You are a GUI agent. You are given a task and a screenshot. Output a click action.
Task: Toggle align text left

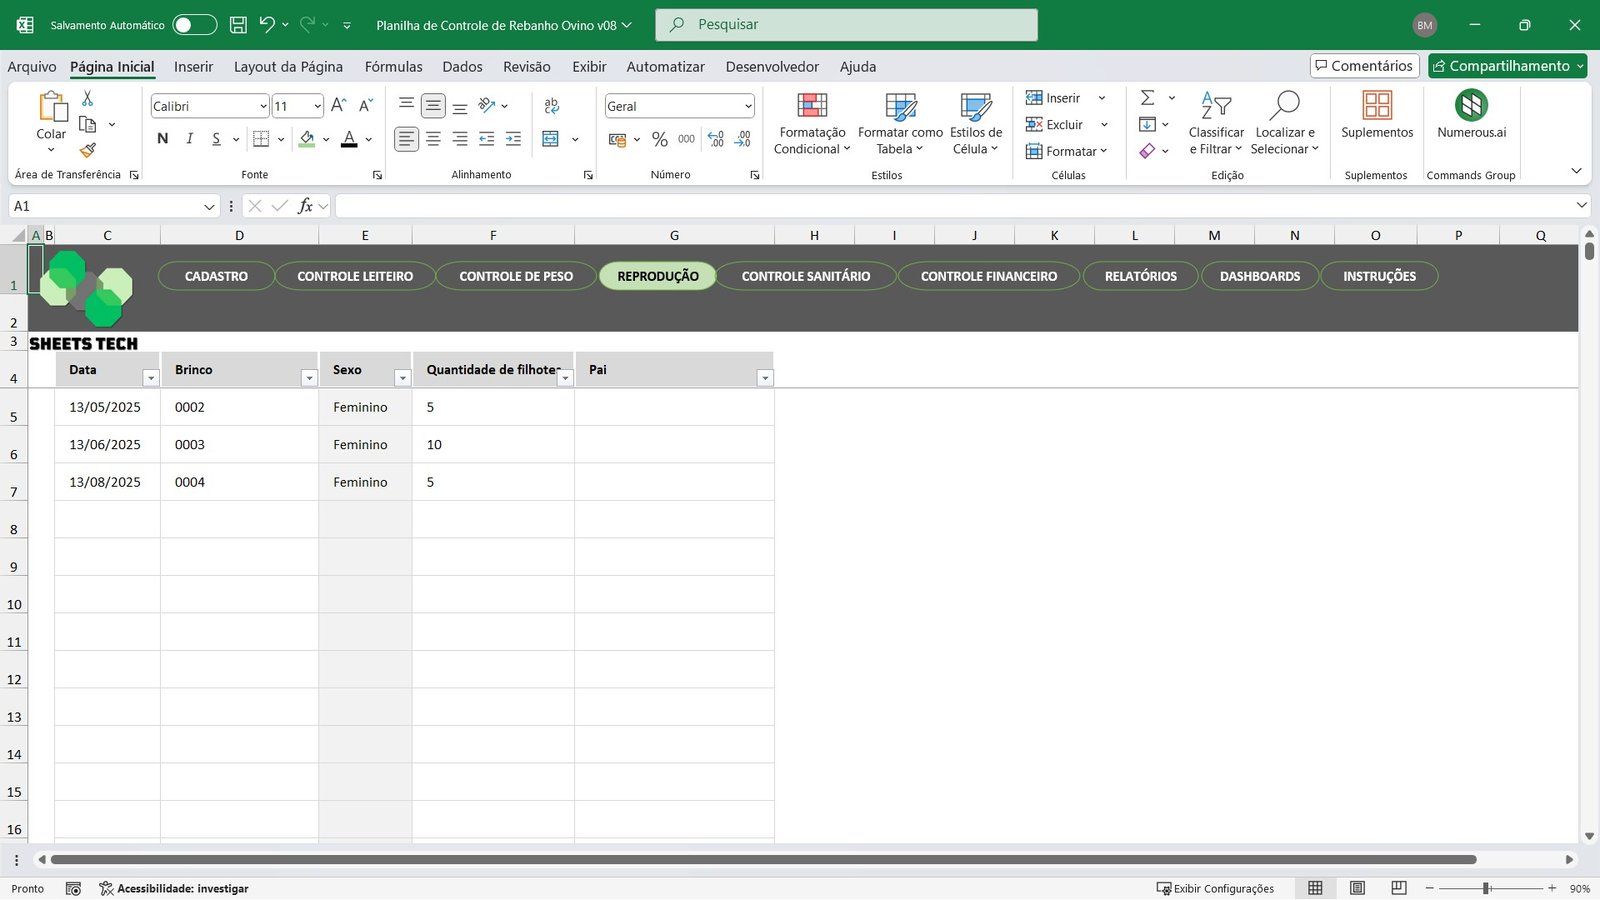[x=406, y=139]
